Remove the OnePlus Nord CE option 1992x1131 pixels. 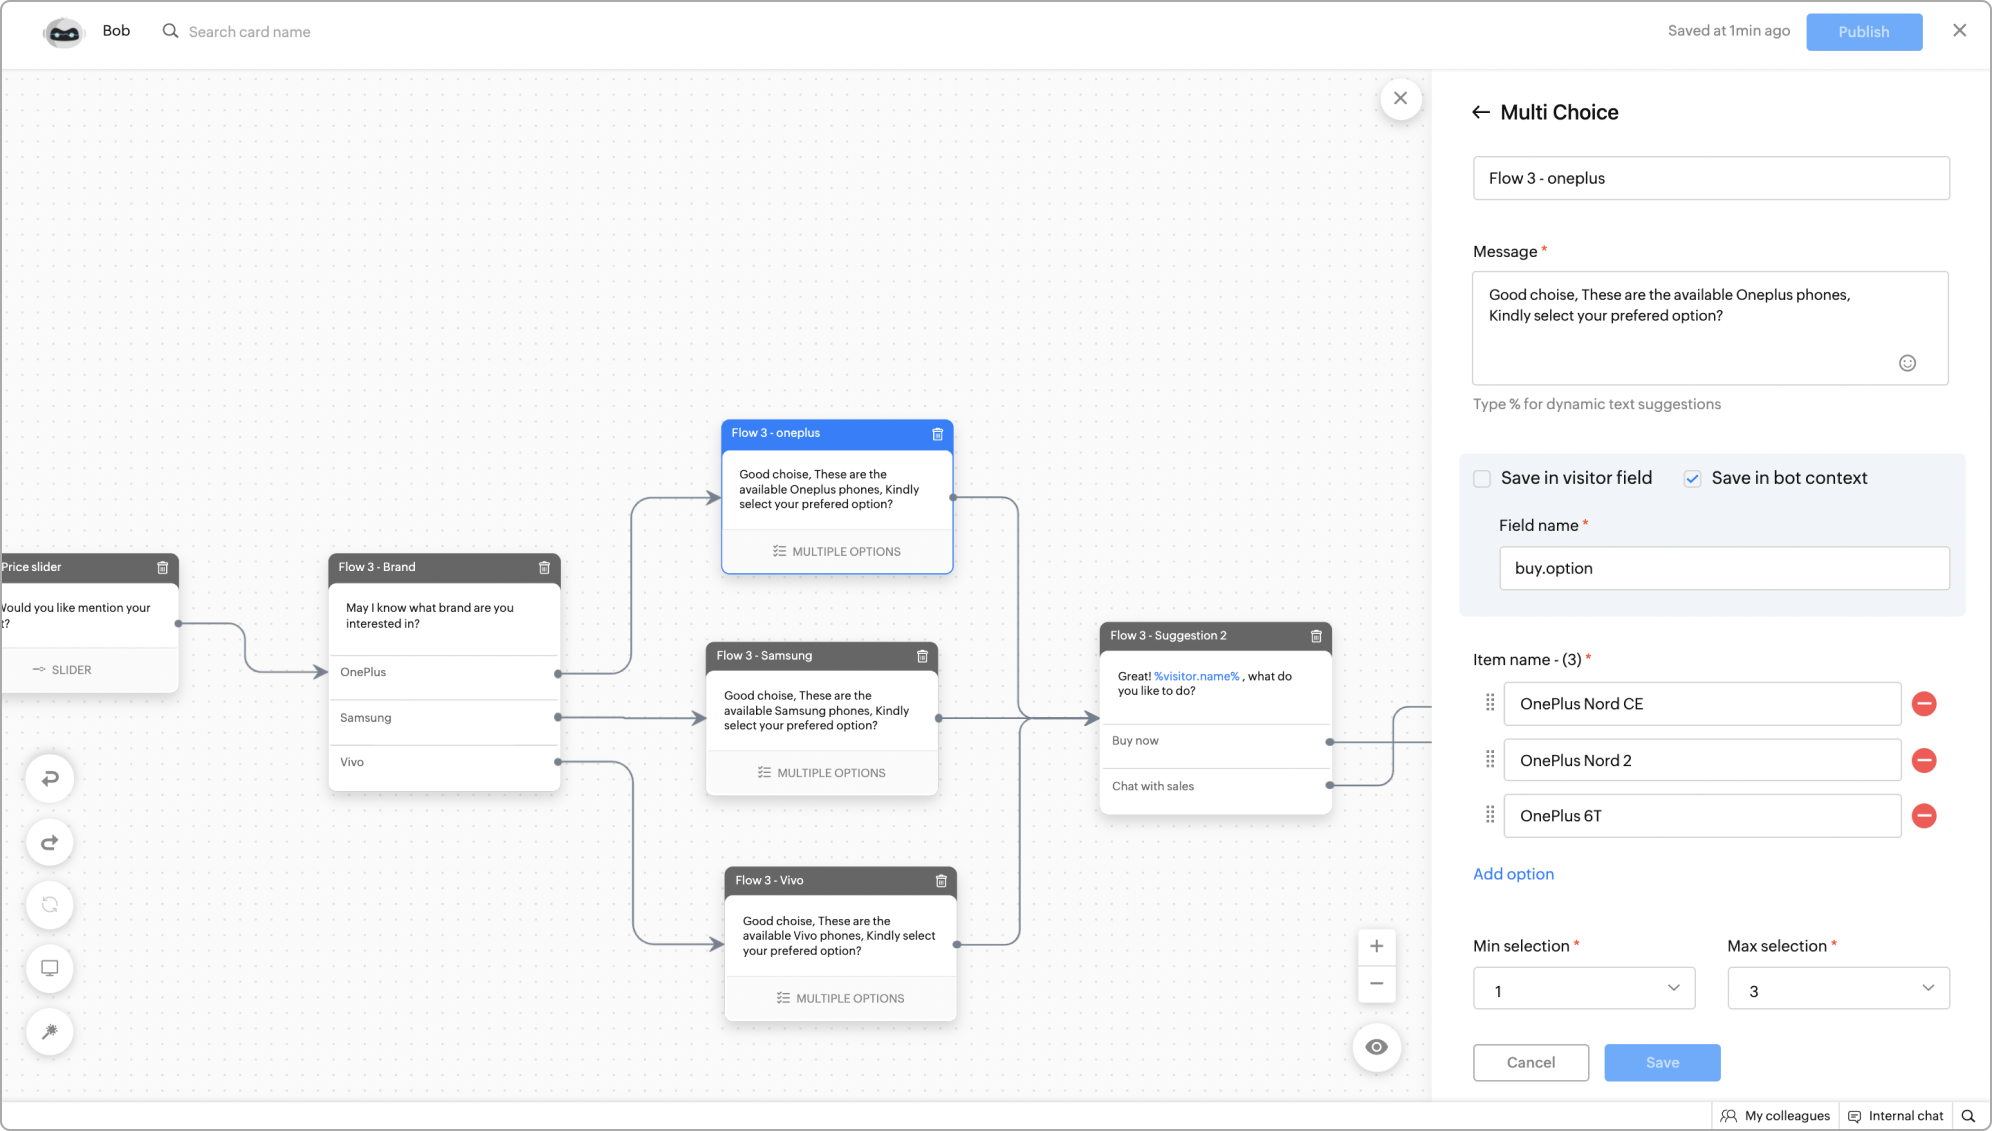click(x=1924, y=704)
